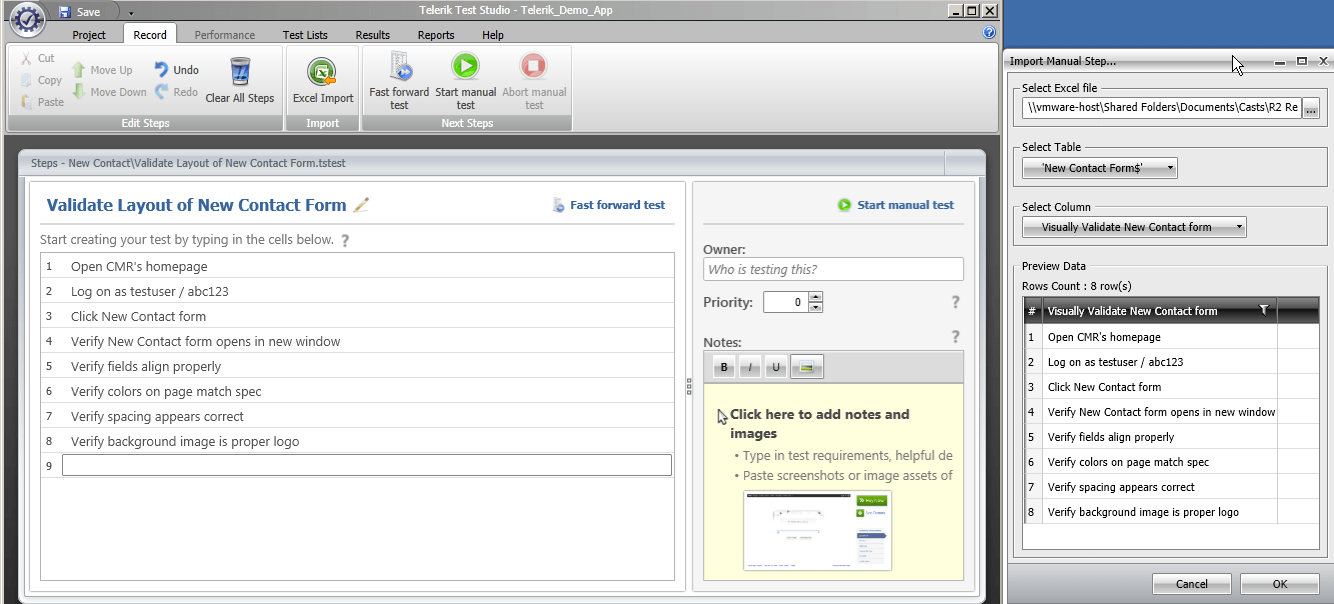Toggle Underline in the Notes toolbar
The height and width of the screenshot is (604, 1334).
click(776, 368)
